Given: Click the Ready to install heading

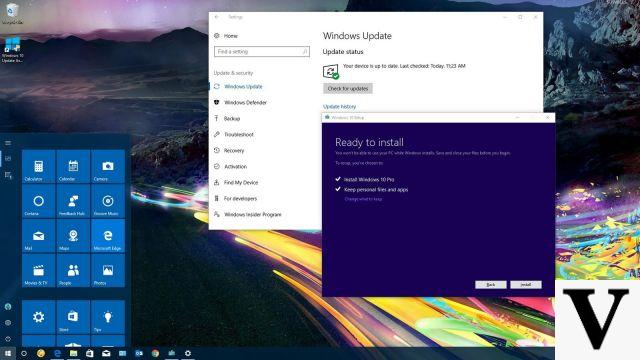Looking at the screenshot, I should tap(369, 142).
